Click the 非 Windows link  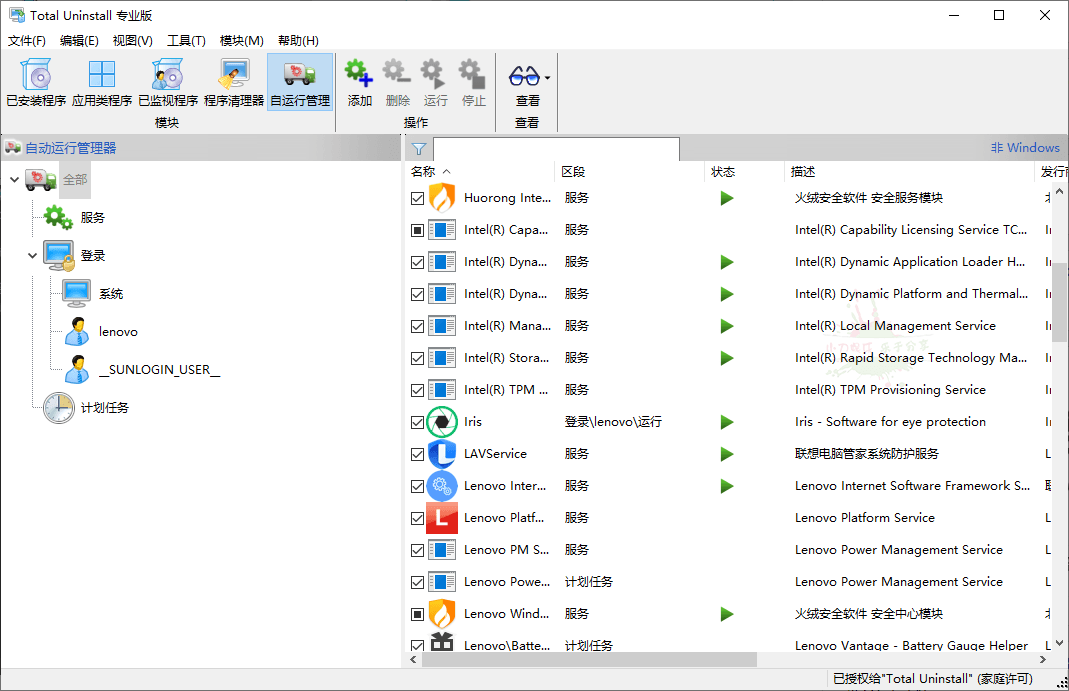(1024, 147)
